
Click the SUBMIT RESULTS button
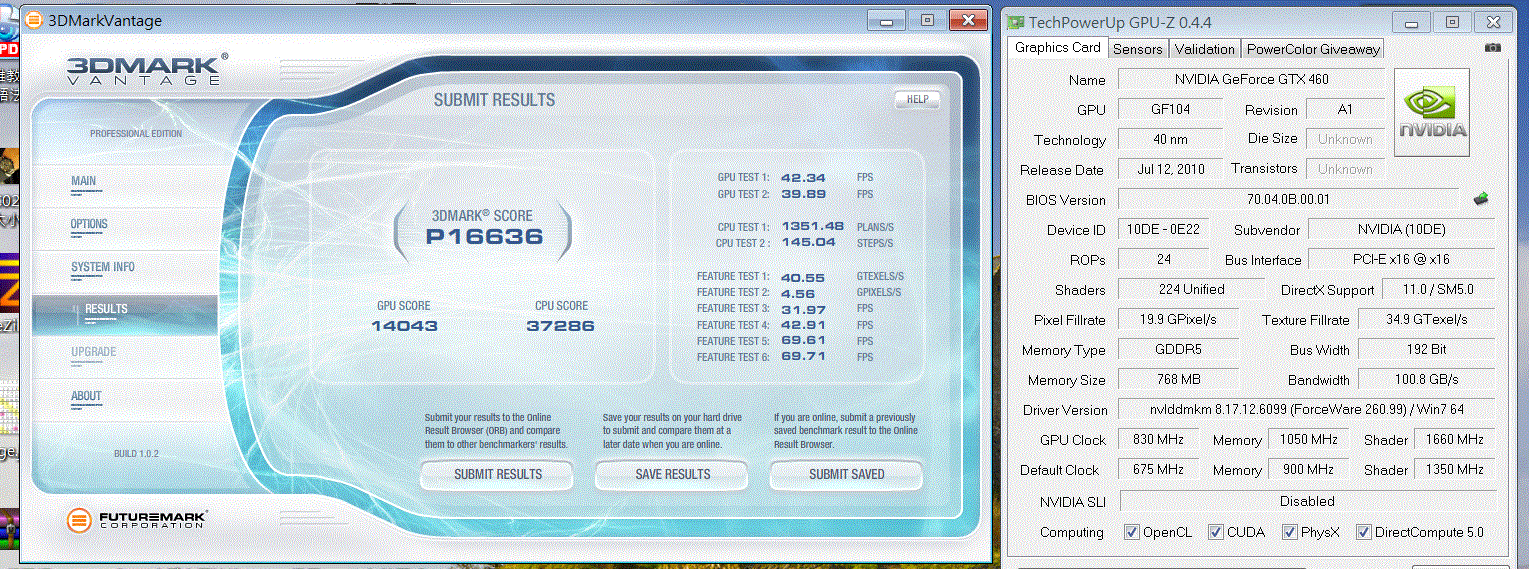497,474
